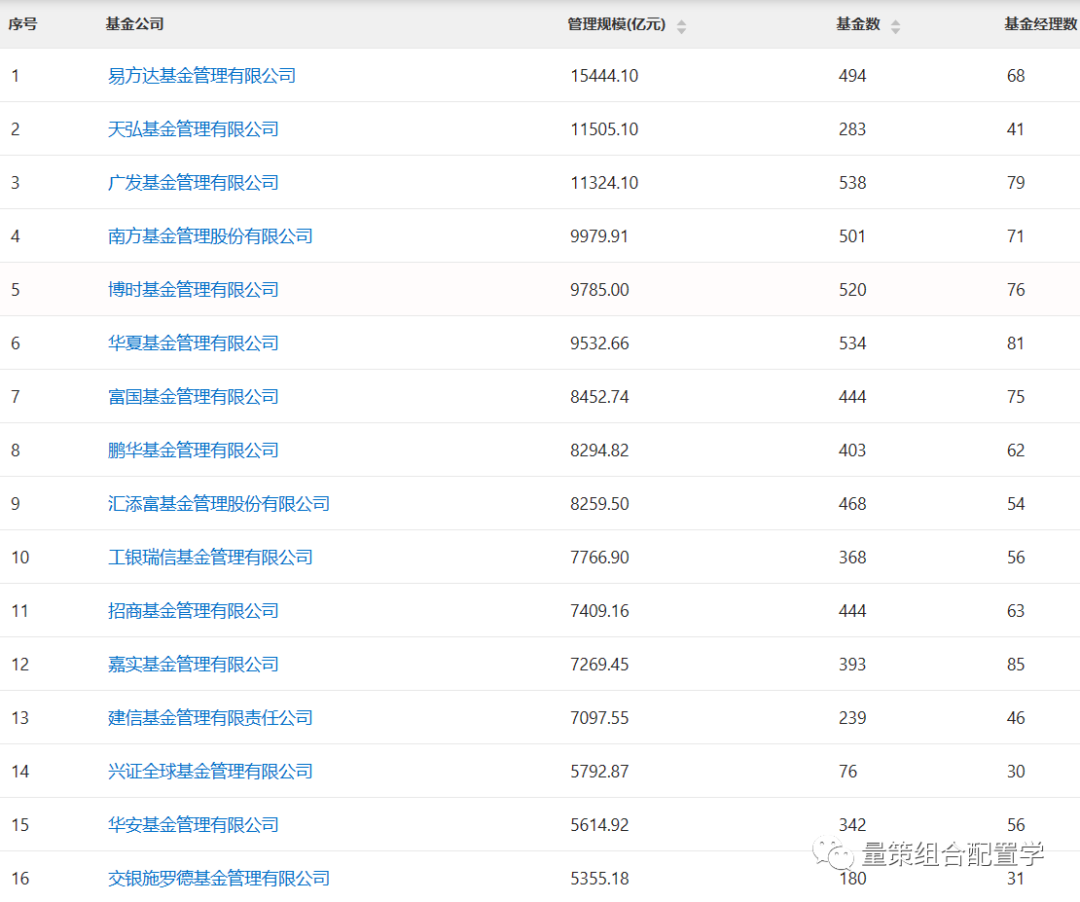Click the 序号 column header
Image resolution: width=1080 pixels, height=902 pixels.
pos(23,24)
